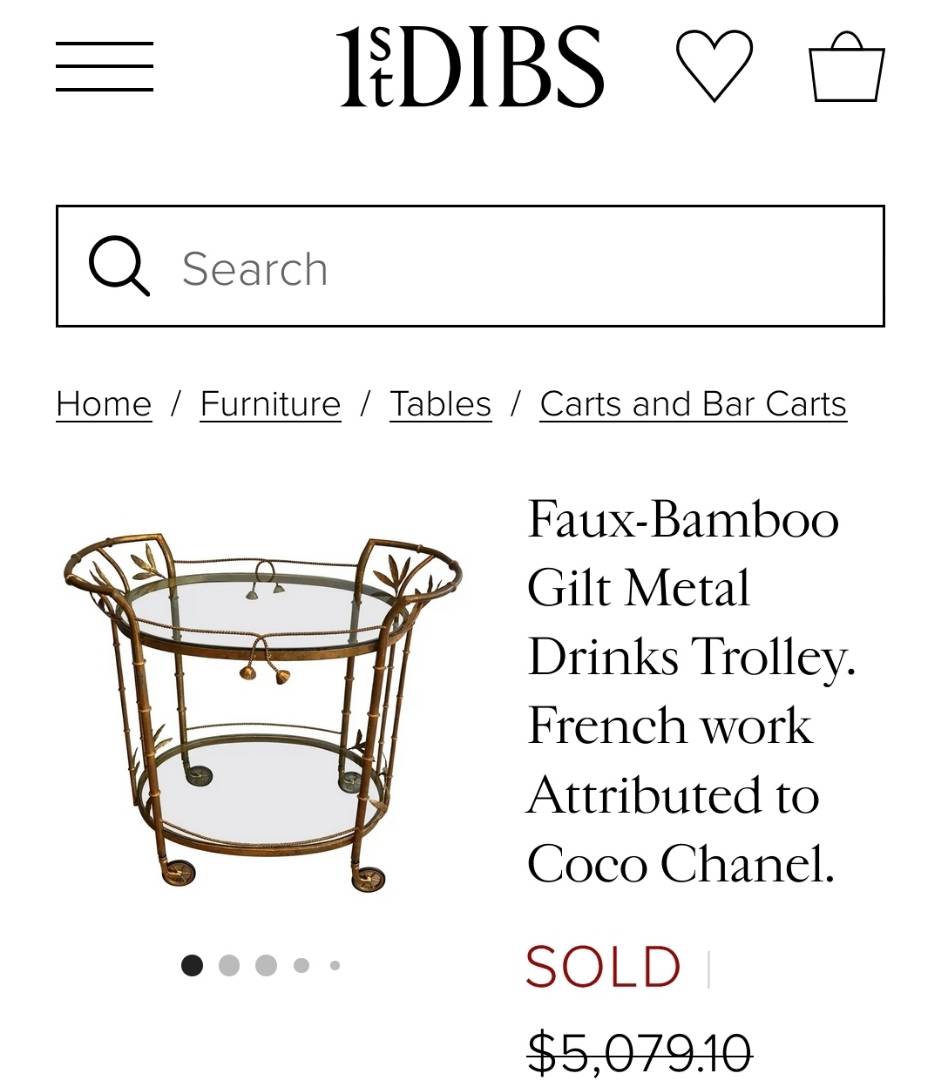The height and width of the screenshot is (1080, 941).
Task: Click the crossed-out $5,079.10 price
Action: pos(639,1052)
